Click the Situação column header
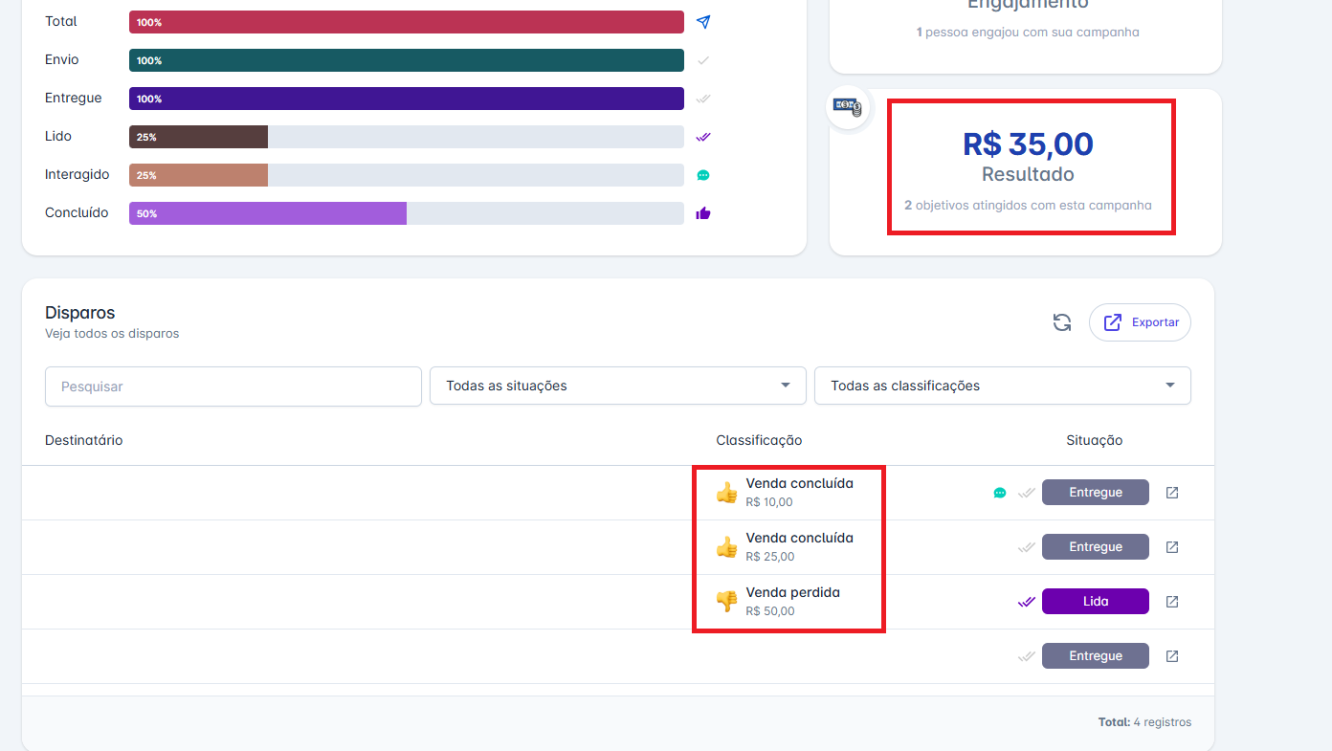 [1094, 440]
